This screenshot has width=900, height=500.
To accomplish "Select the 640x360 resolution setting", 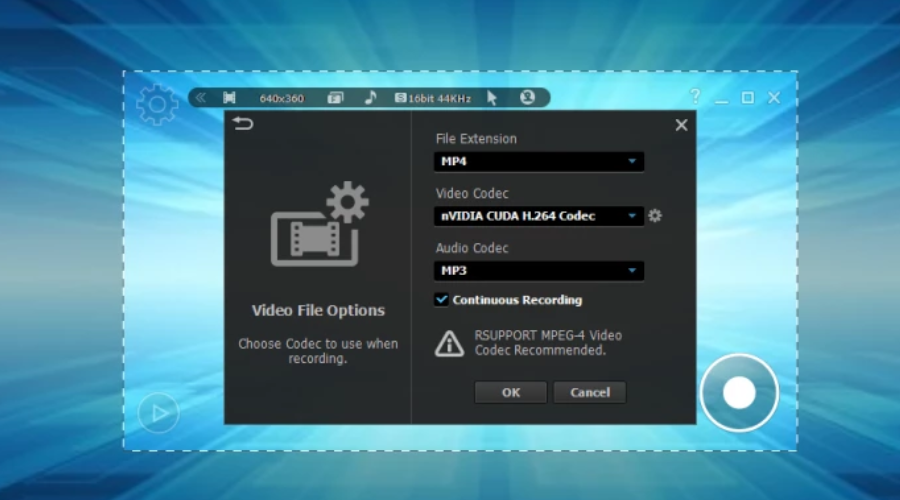I will [x=281, y=98].
